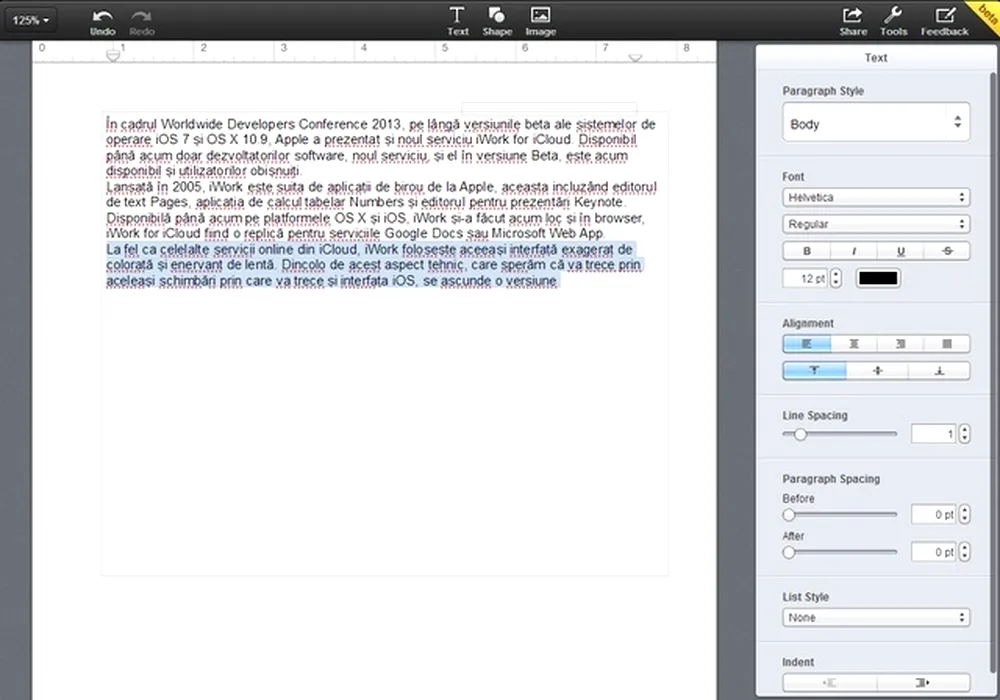Click the word "Worldwide" in the document
The image size is (1000, 700).
tap(191, 124)
